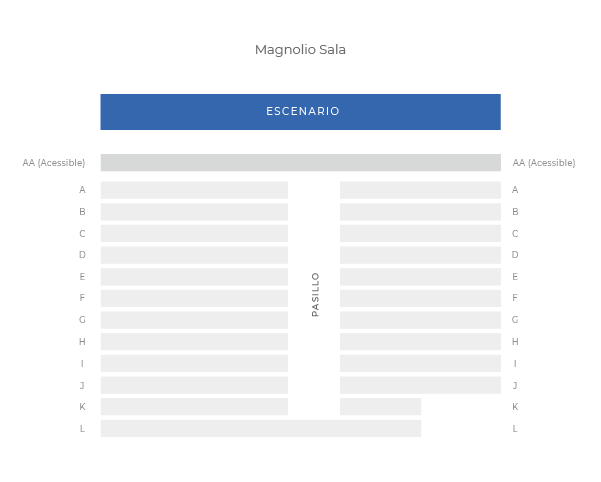Click the left AA (Acessible) row label
The height and width of the screenshot is (482, 601).
click(x=54, y=162)
